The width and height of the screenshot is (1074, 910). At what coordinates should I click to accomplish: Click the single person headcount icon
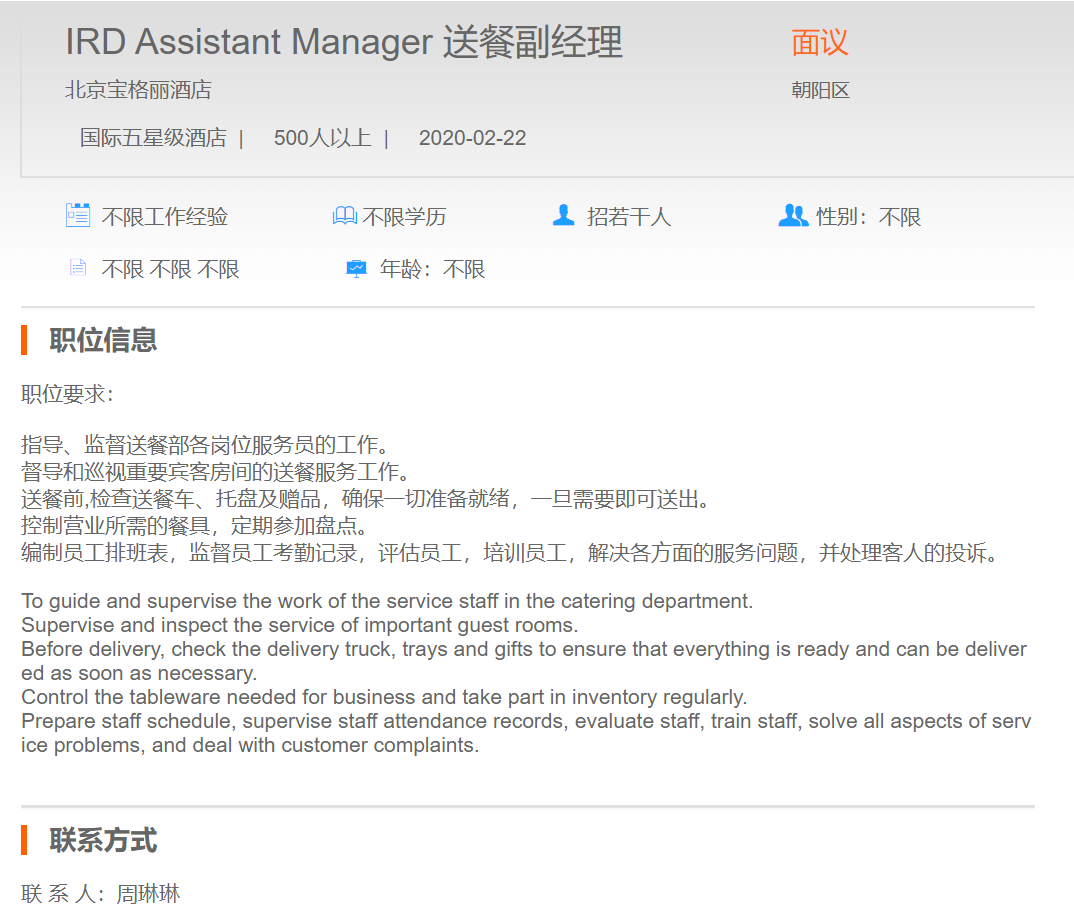[564, 215]
